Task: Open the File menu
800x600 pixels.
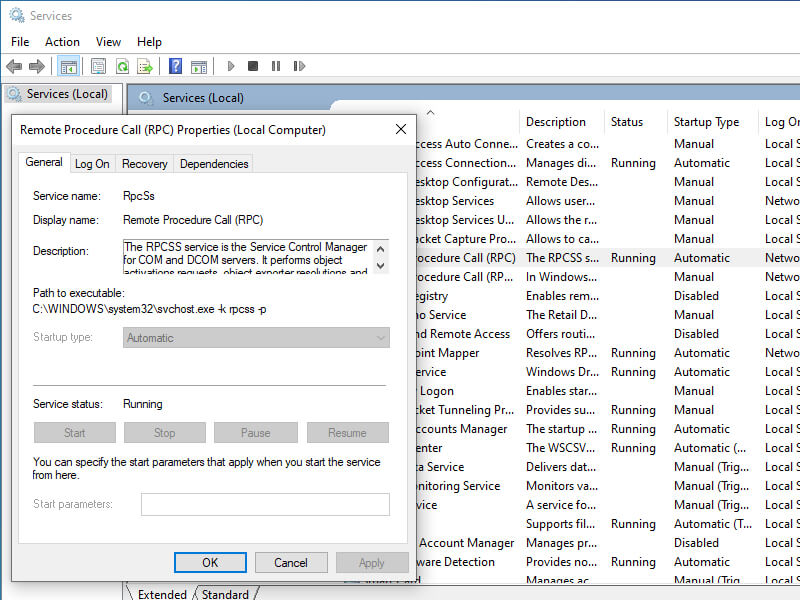Action: click(x=20, y=42)
